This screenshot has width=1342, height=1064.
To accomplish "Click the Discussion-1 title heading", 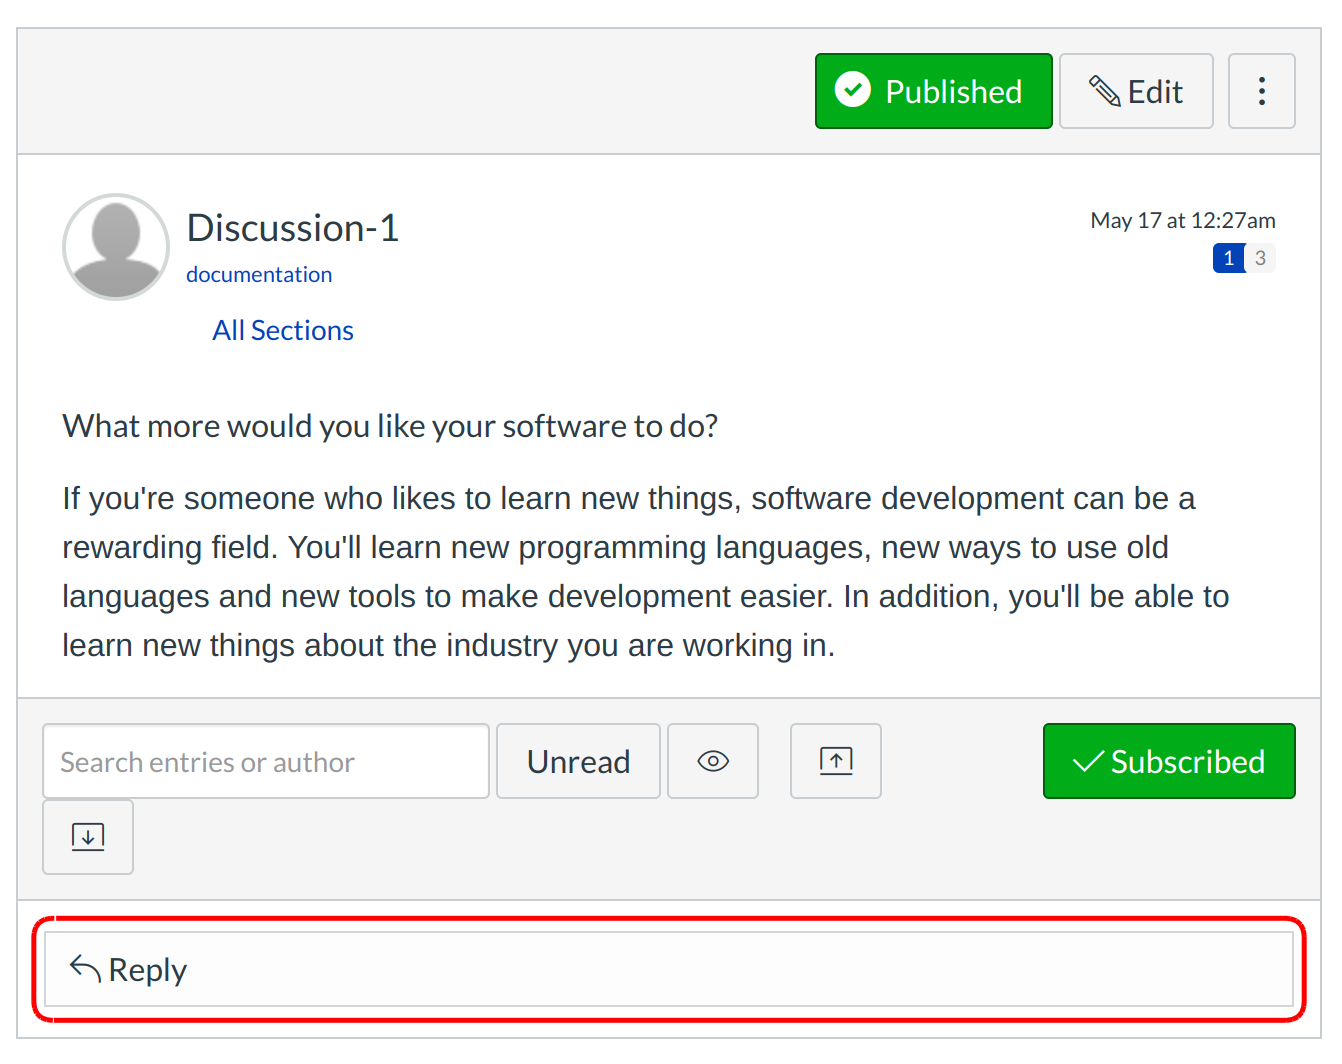I will [x=293, y=228].
